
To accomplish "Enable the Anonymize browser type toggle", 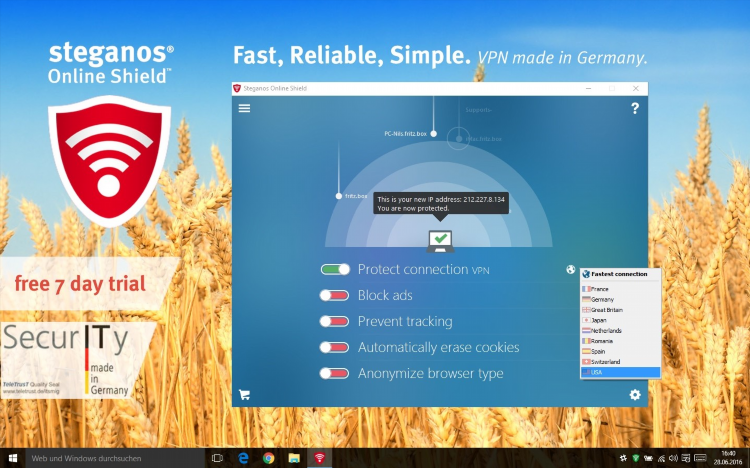I will tap(334, 373).
